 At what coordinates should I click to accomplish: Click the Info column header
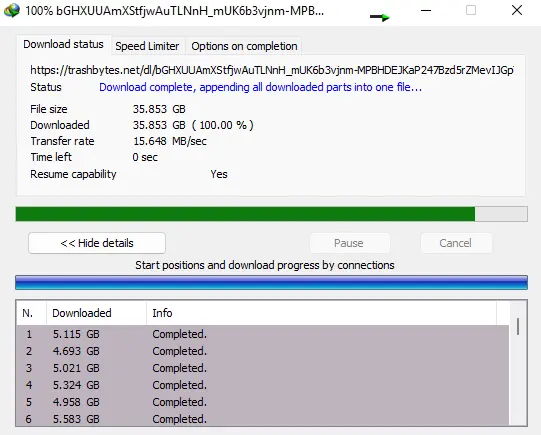[x=321, y=313]
